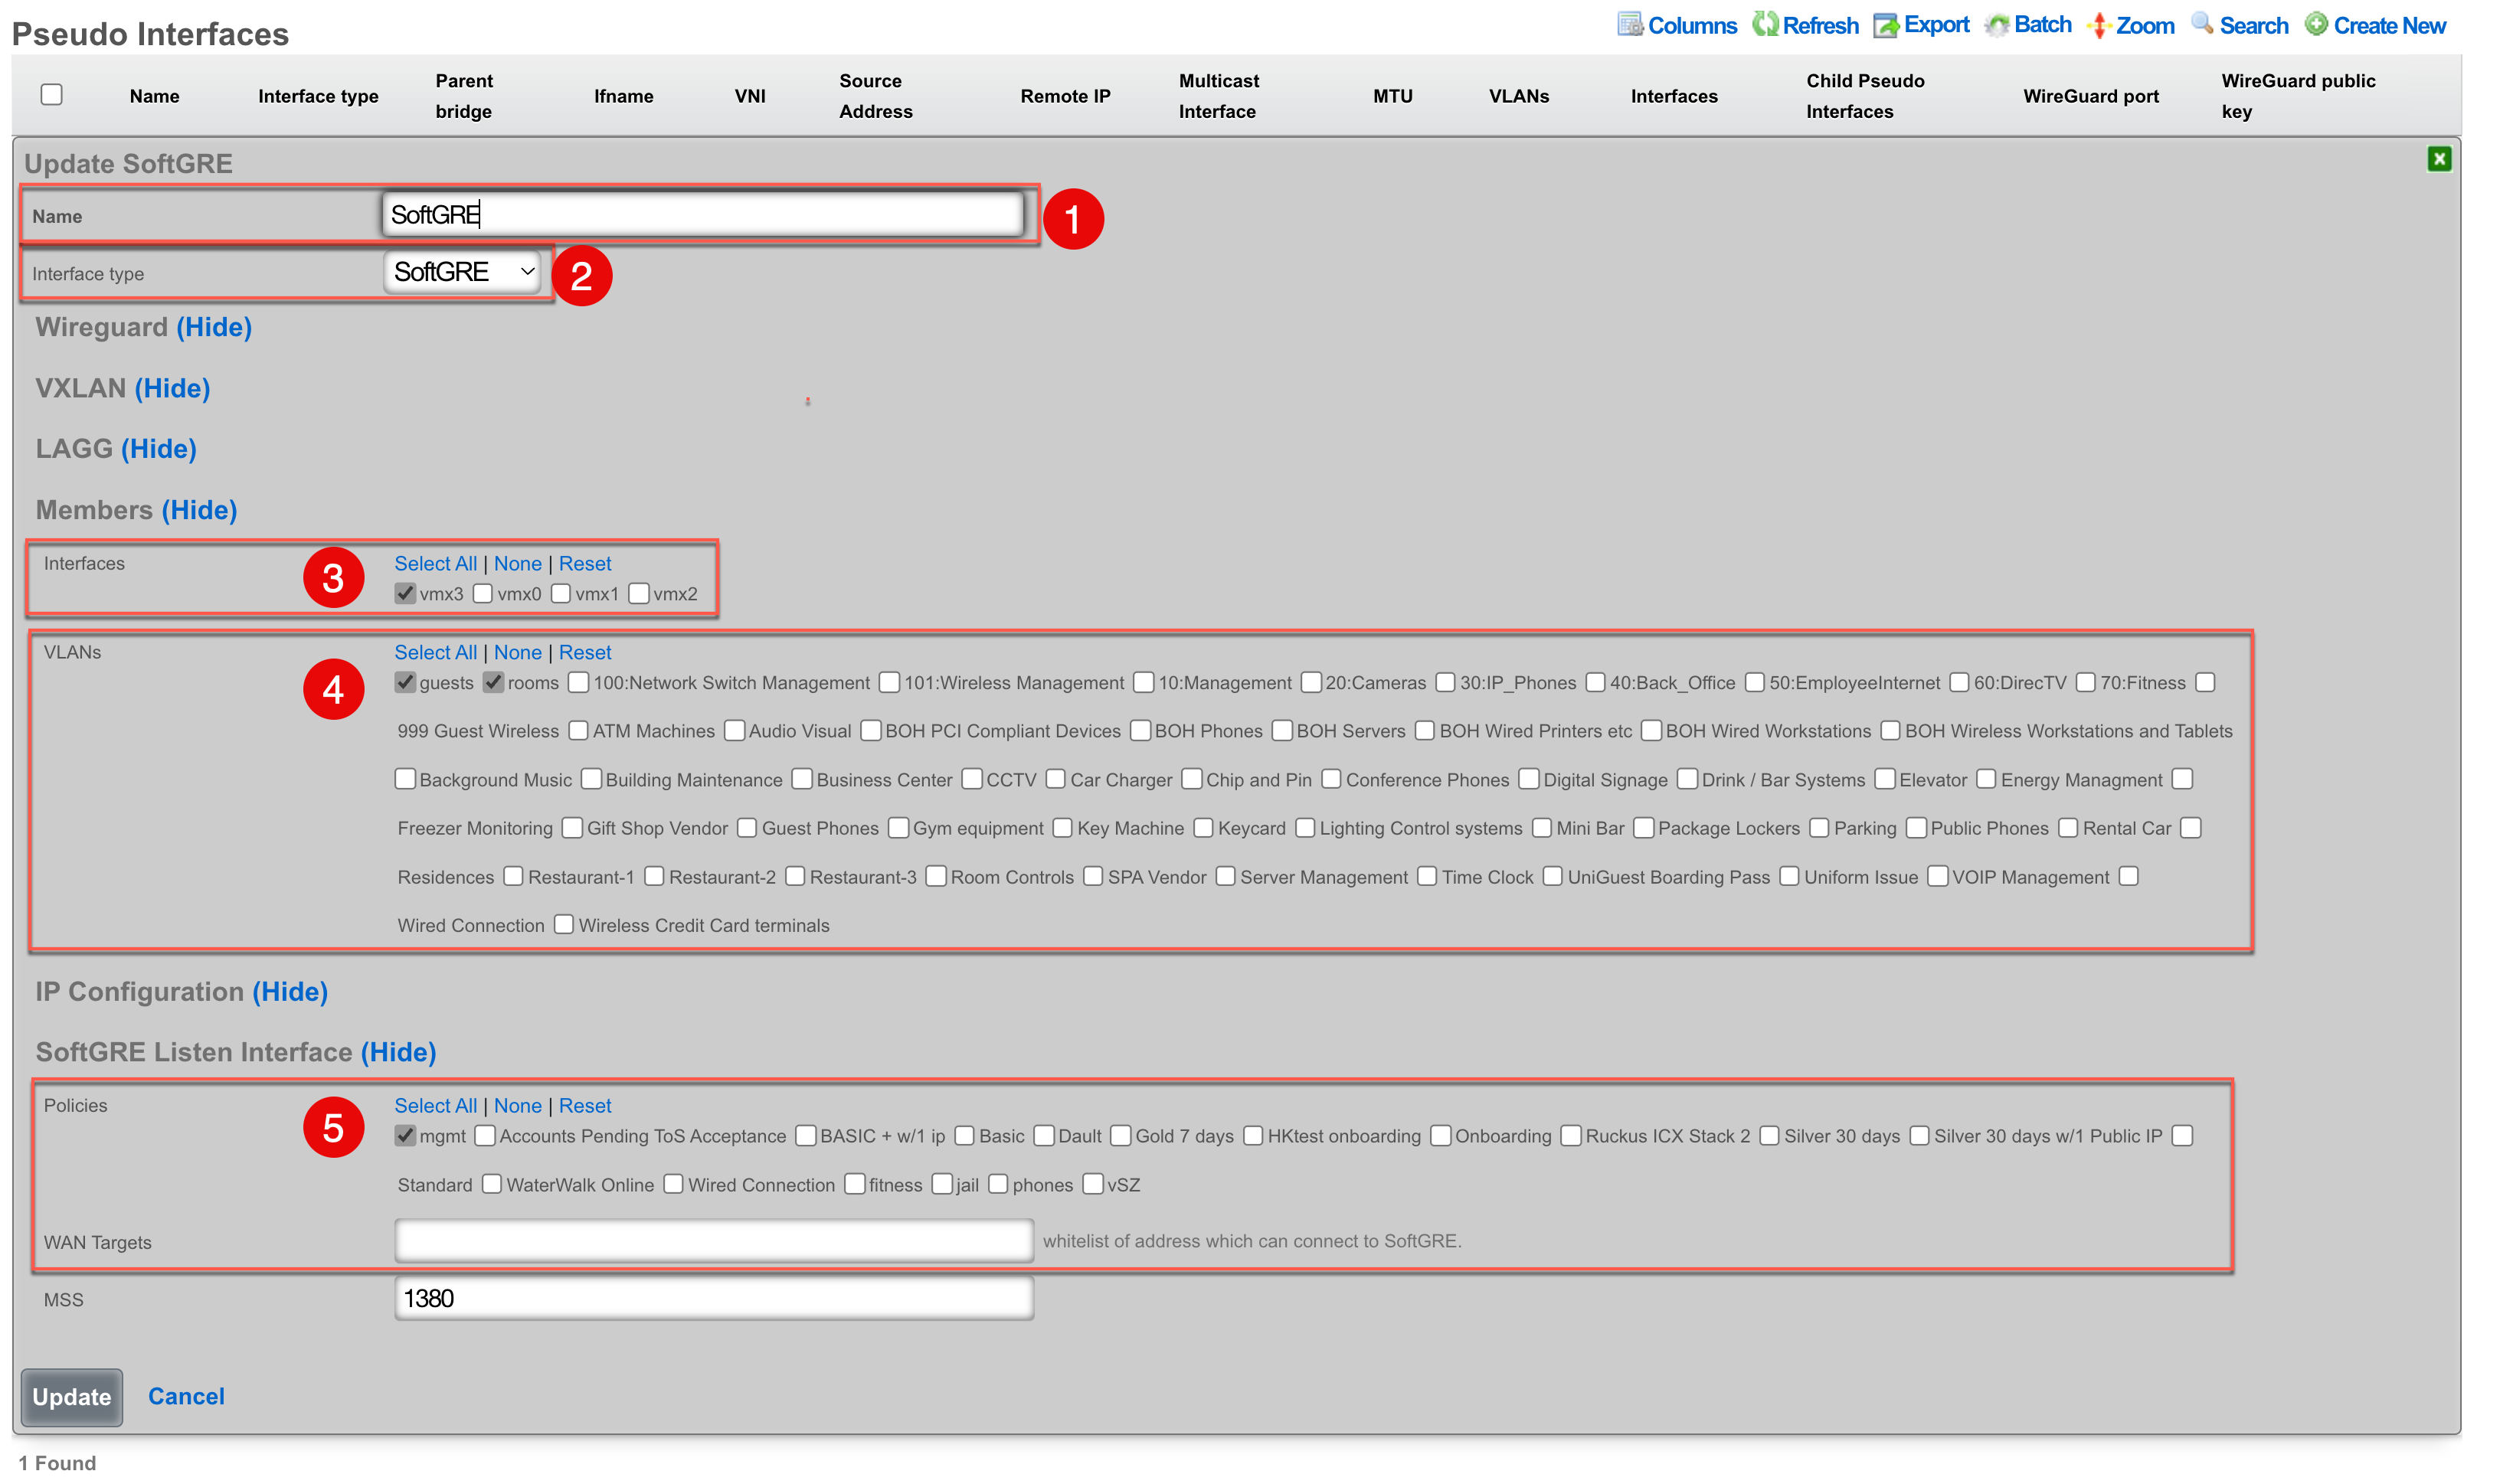Click the MSS input field
This screenshot has width=2500, height=1484.
pyautogui.click(x=714, y=1298)
